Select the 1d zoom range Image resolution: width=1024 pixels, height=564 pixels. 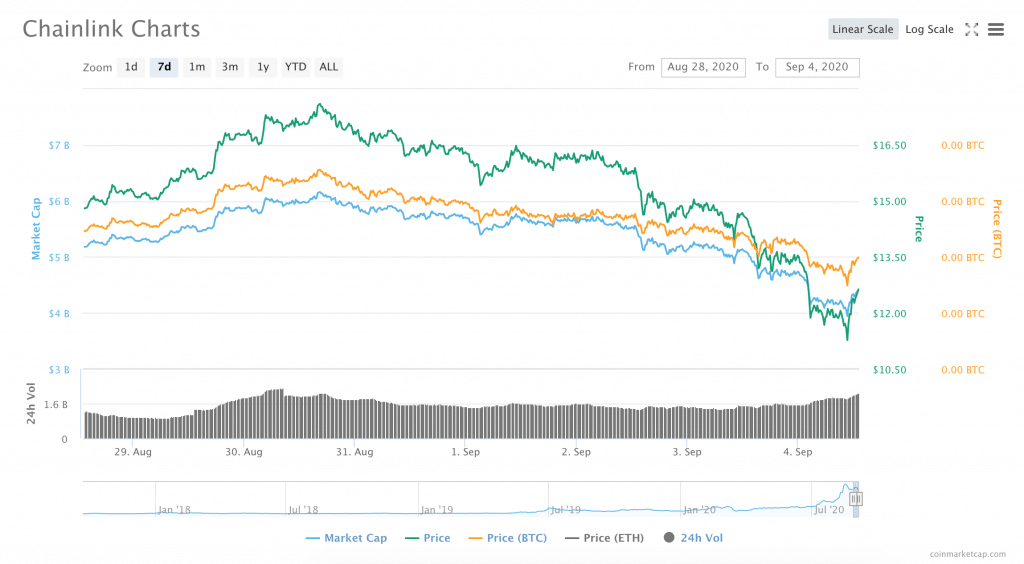[x=130, y=67]
